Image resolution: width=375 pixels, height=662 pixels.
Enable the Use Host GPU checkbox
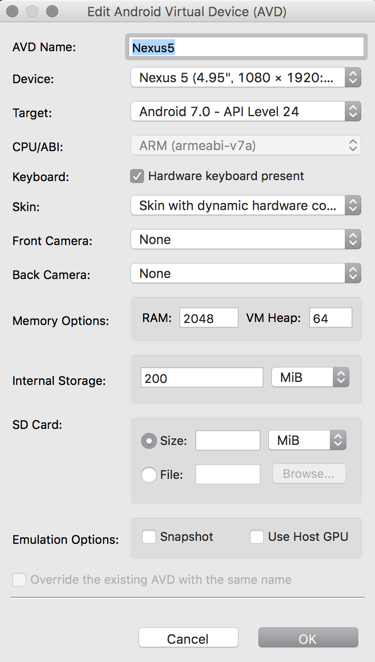[x=257, y=537]
